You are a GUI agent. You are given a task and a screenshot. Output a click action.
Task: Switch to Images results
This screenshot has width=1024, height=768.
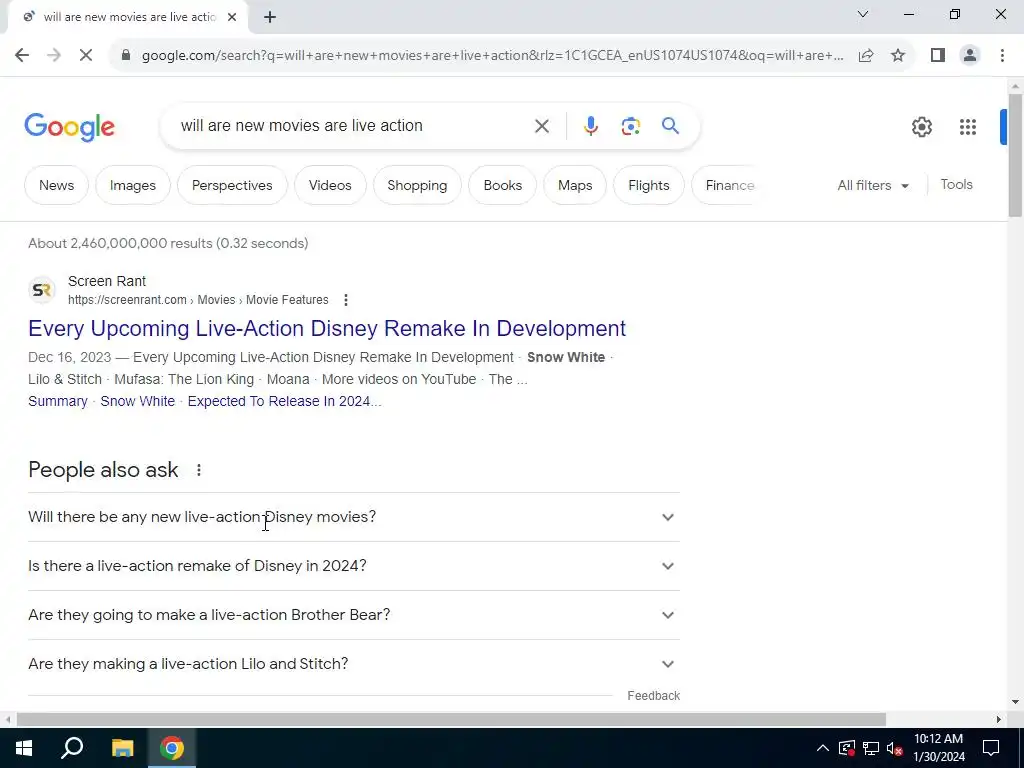[x=133, y=185]
